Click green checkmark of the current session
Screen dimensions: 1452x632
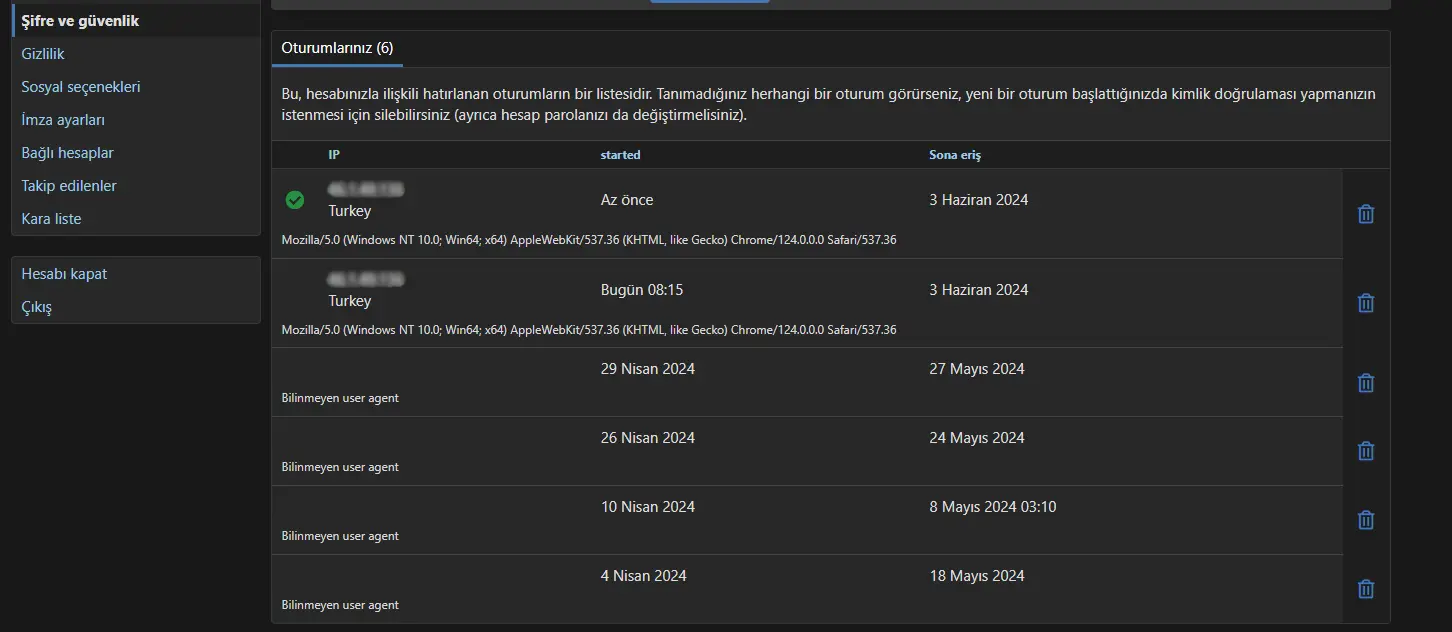pos(295,200)
